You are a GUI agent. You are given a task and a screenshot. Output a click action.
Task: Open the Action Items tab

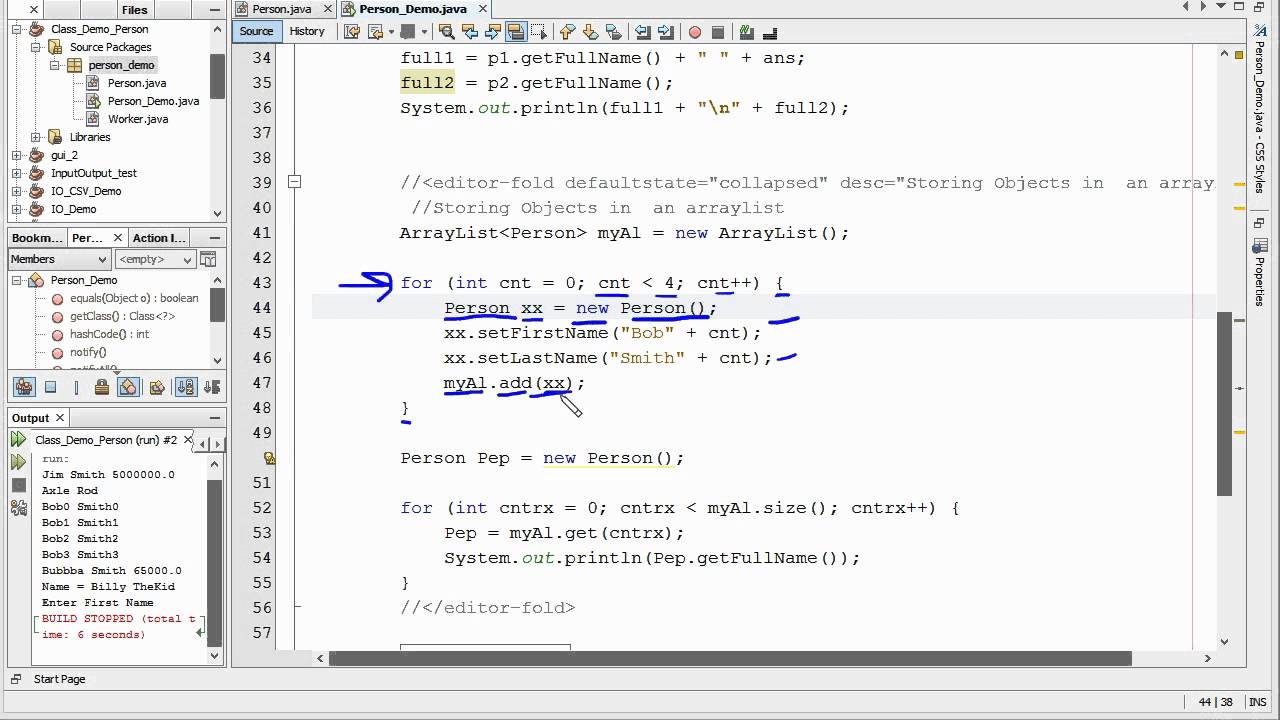point(159,238)
